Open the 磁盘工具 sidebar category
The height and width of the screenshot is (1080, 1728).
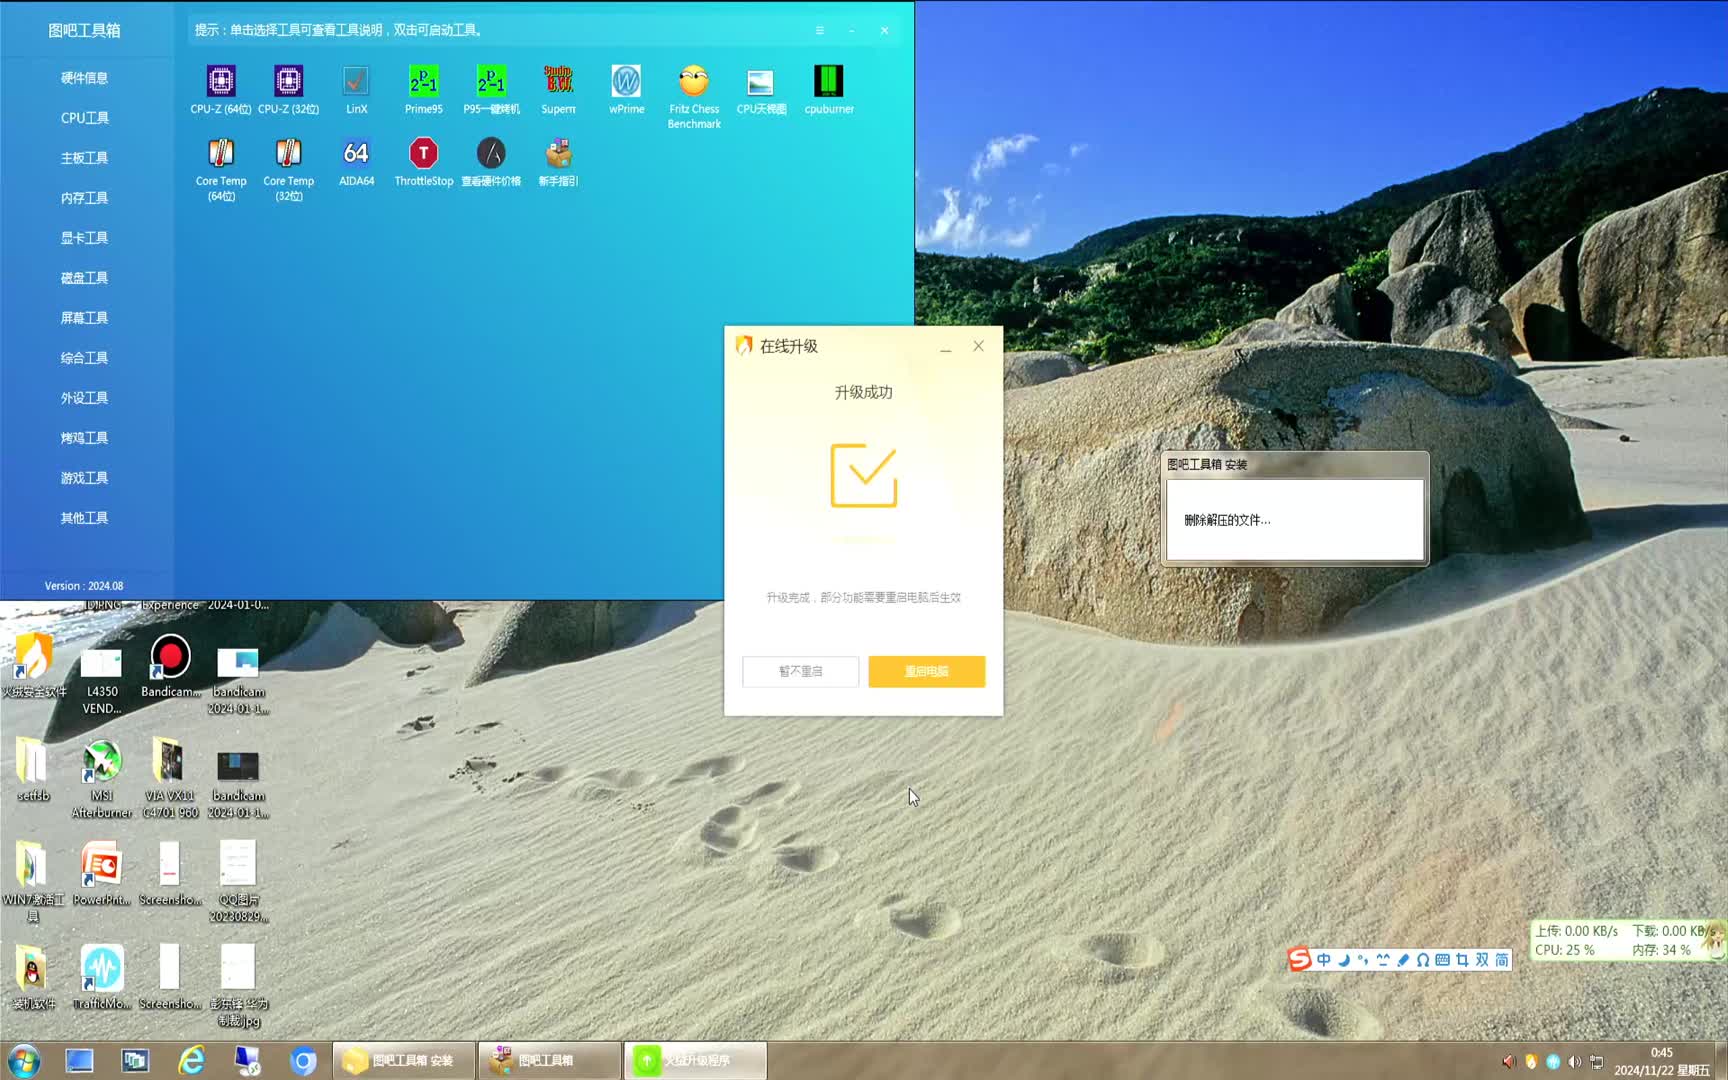84,278
